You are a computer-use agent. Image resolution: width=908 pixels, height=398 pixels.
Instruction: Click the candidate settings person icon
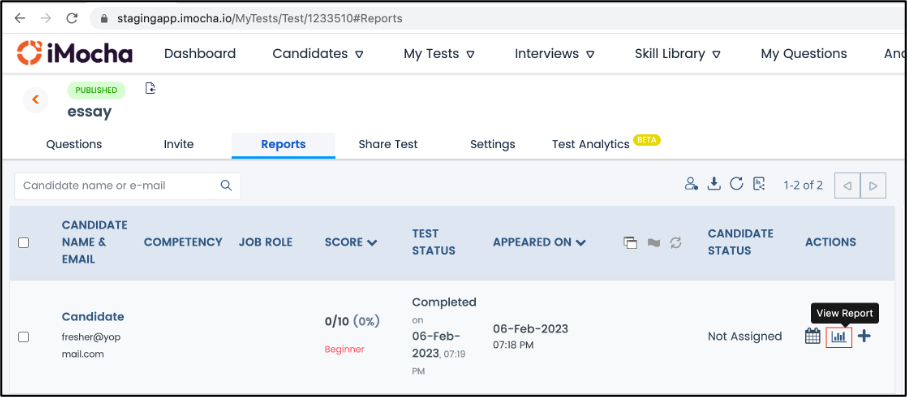[x=691, y=184]
